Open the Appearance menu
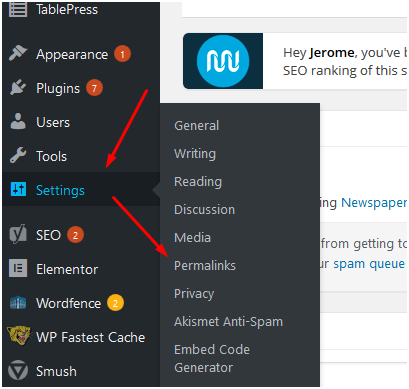This screenshot has width=409, height=389. click(x=72, y=54)
